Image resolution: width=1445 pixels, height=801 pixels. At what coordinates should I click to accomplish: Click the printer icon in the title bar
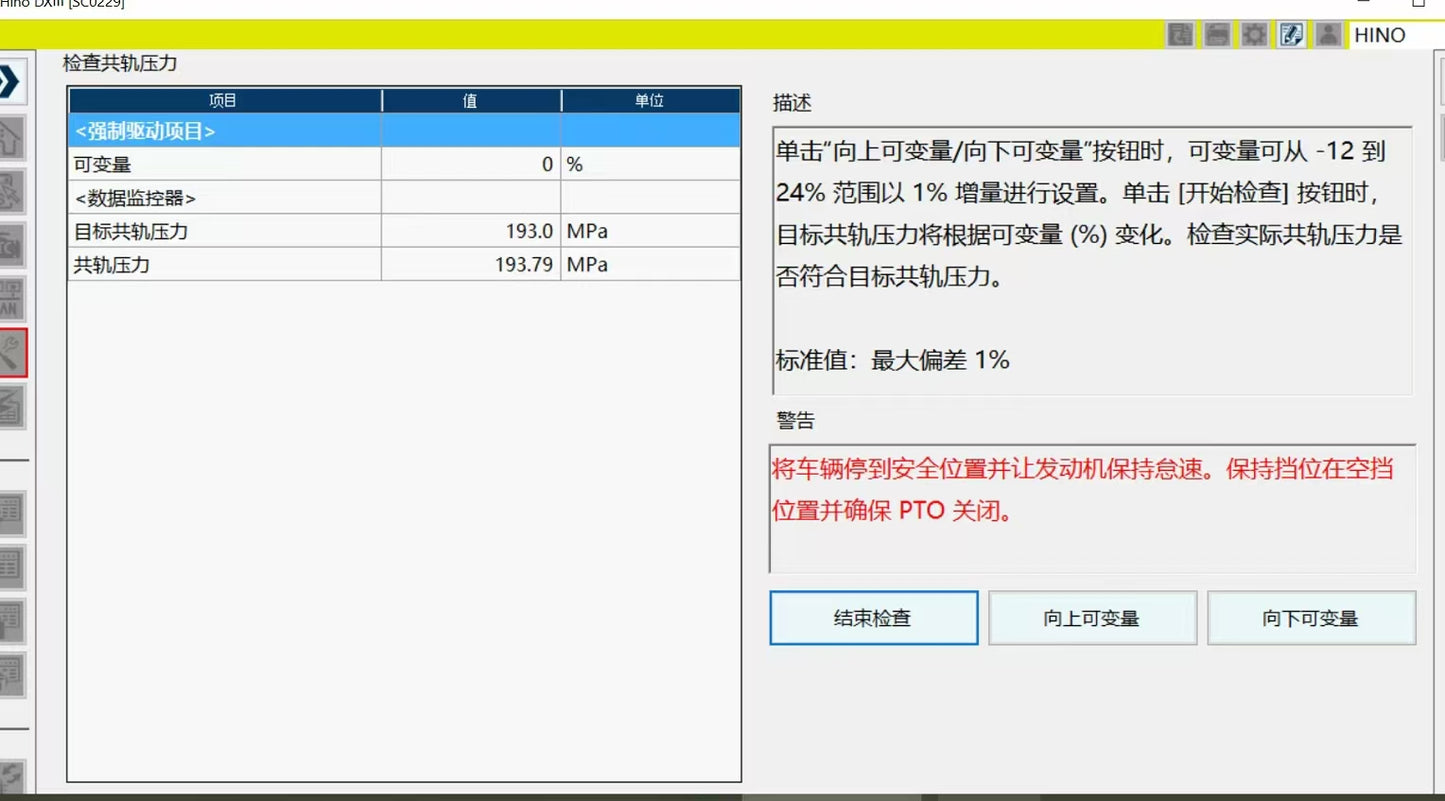click(1216, 33)
